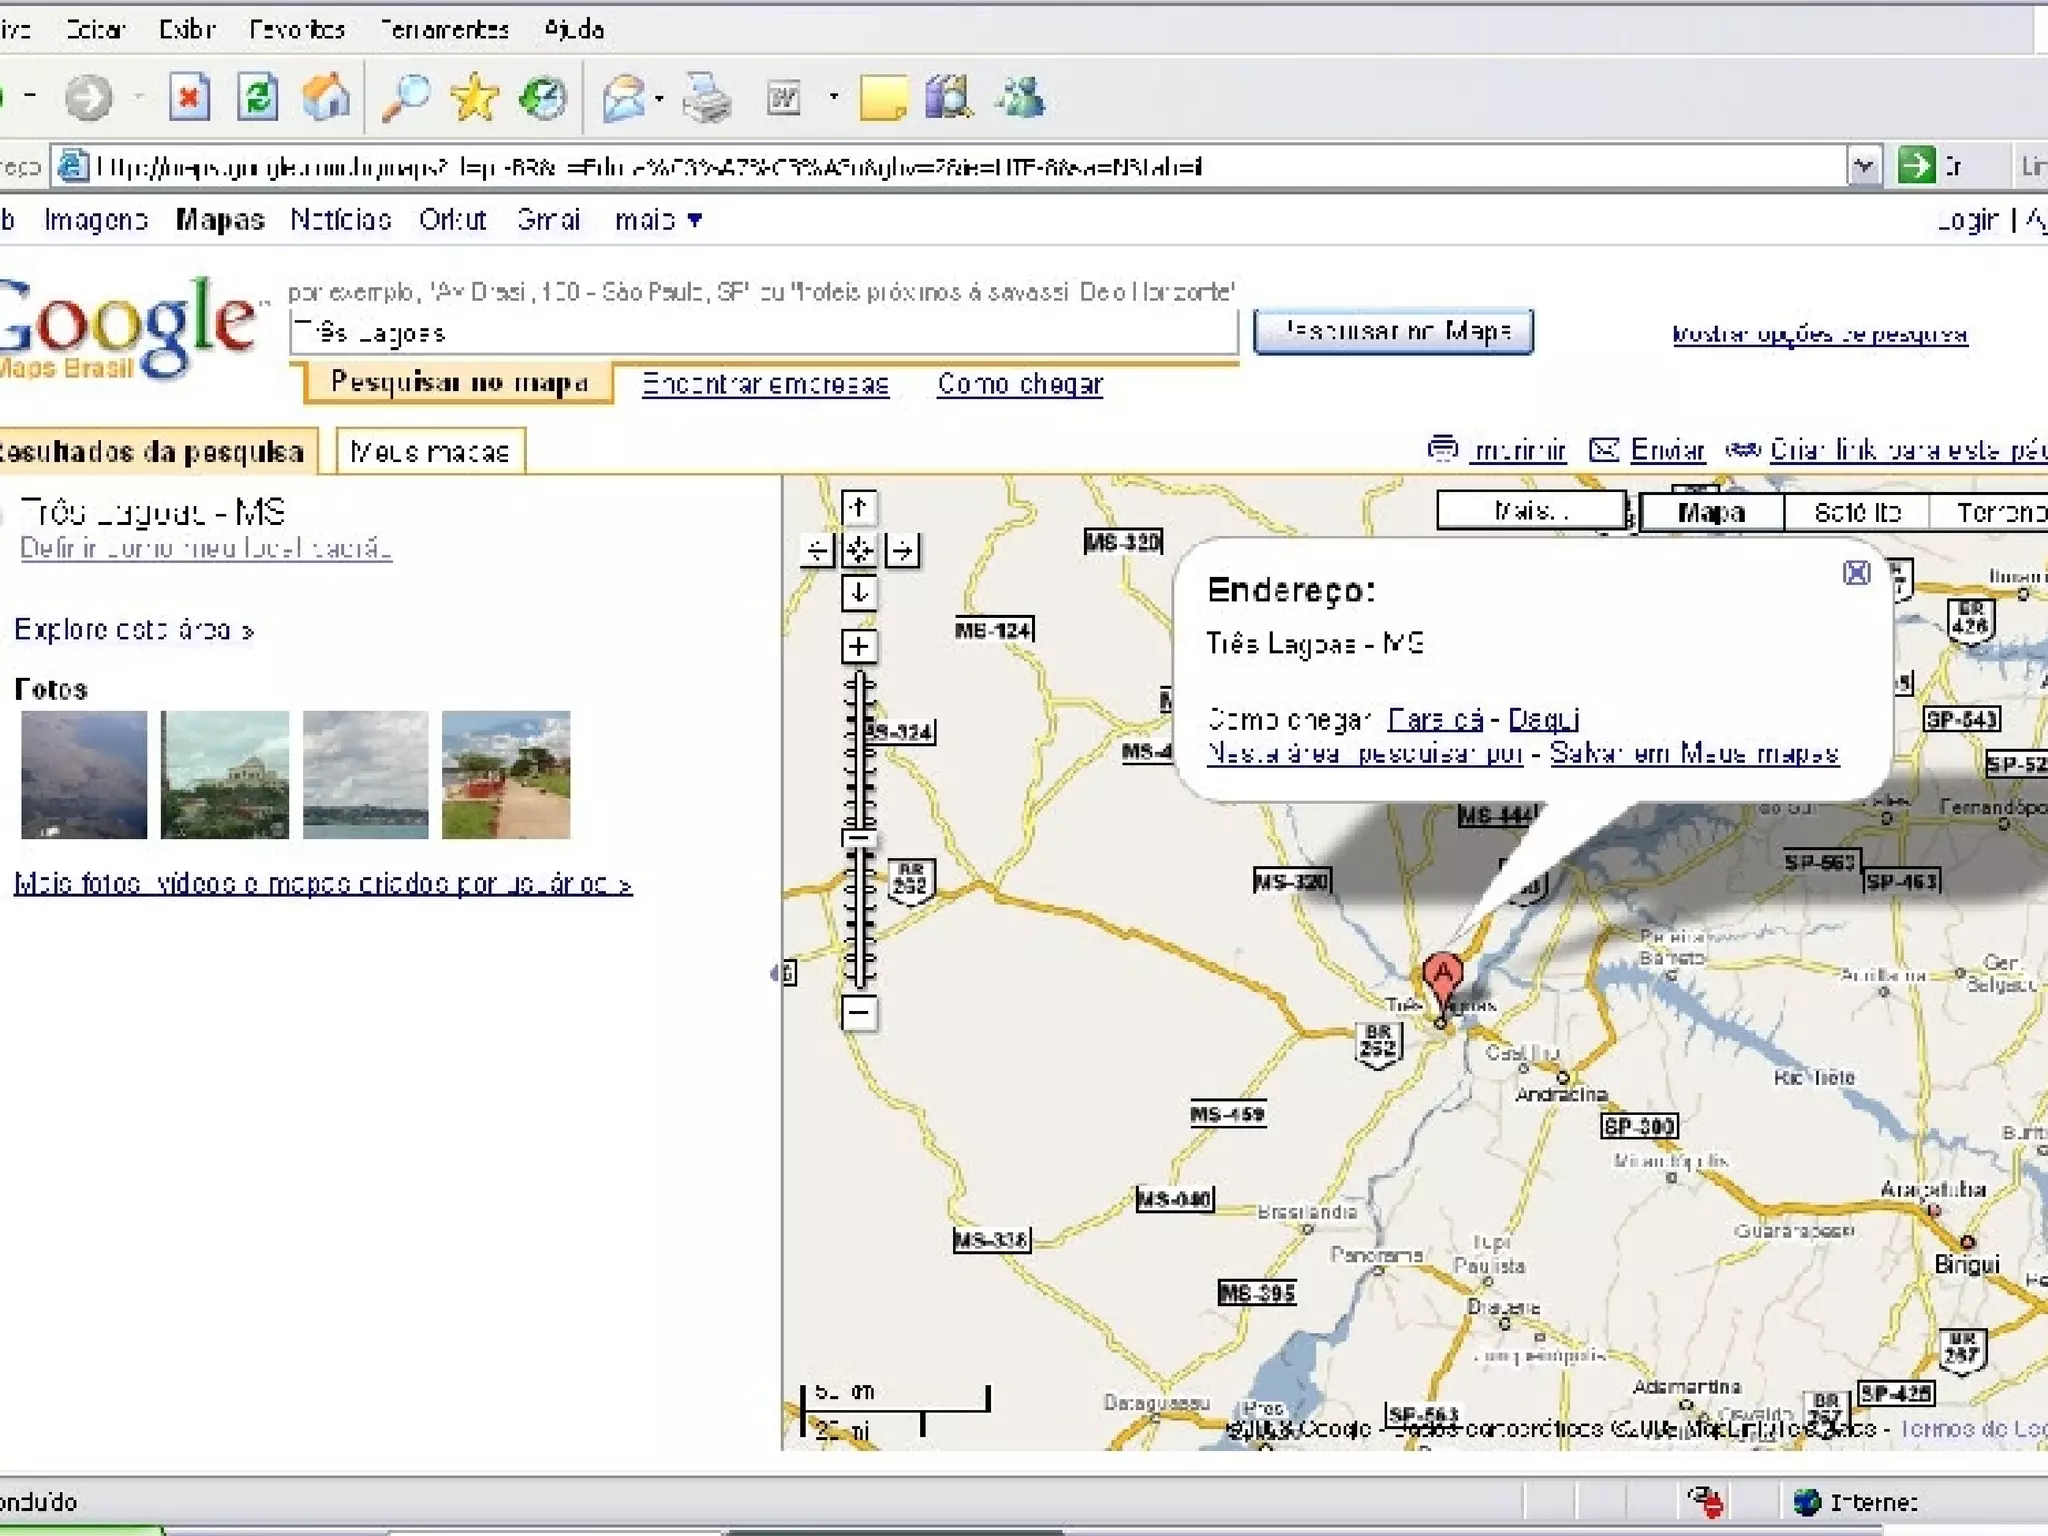2048x1536 pixels.
Task: Switch map view to Satélite
Action: pos(1856,512)
